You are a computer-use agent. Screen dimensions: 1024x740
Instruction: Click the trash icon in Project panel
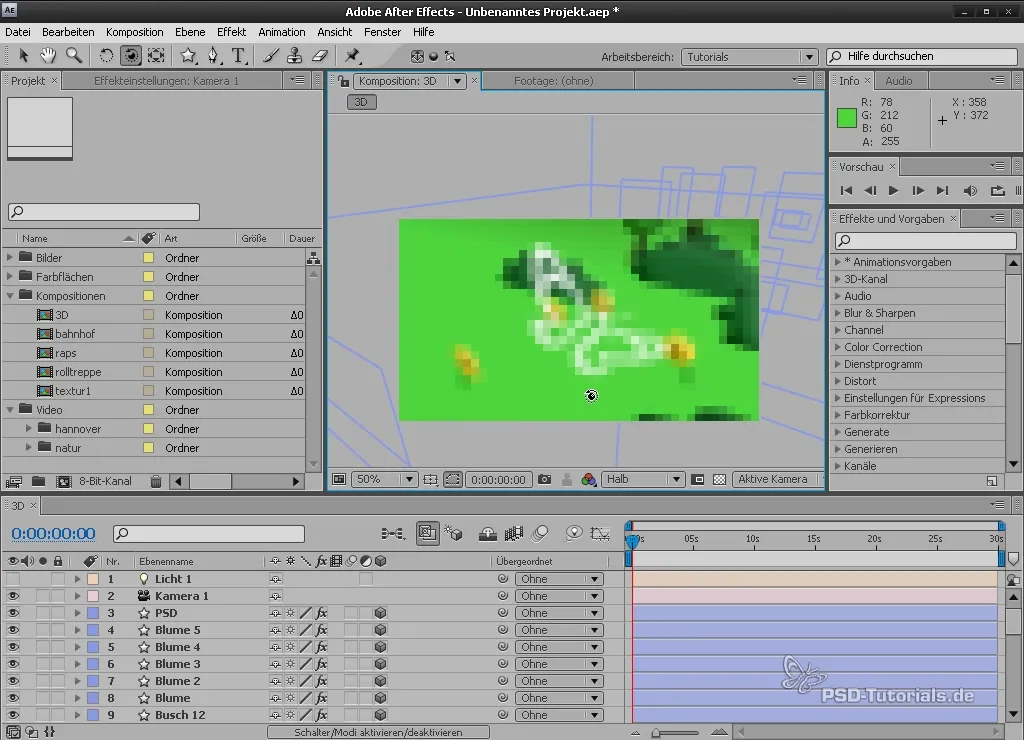point(155,481)
